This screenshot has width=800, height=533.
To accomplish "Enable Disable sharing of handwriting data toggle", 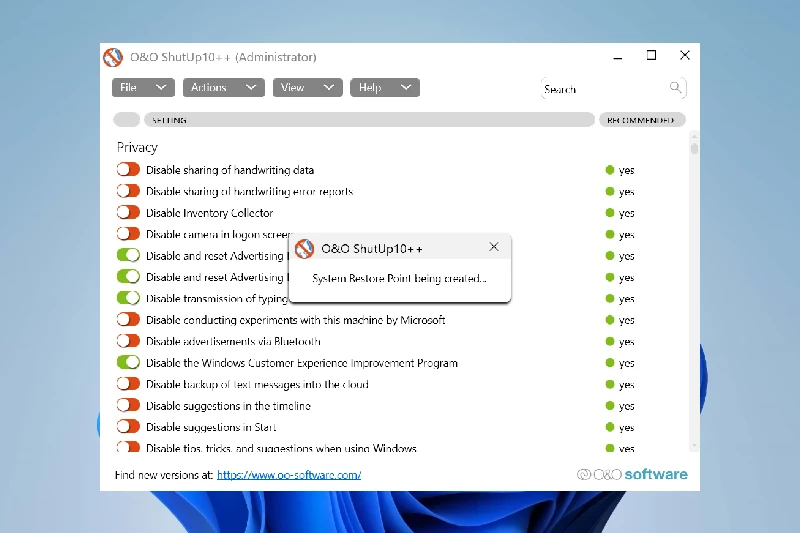I will click(x=128, y=170).
